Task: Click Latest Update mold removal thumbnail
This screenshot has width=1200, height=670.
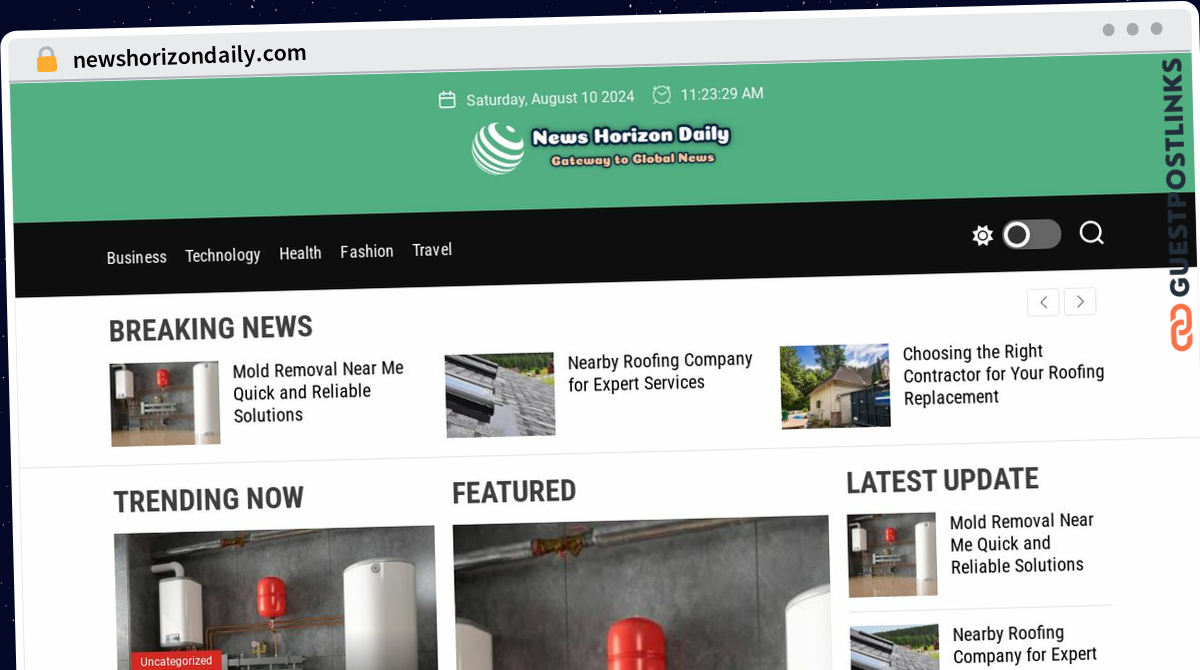Action: click(x=893, y=555)
